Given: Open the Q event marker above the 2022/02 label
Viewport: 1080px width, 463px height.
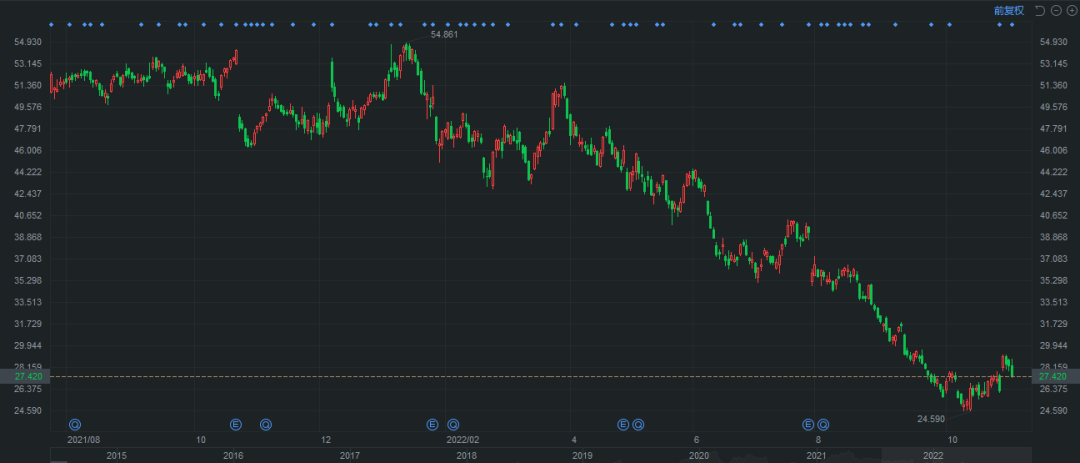Looking at the screenshot, I should pos(453,424).
